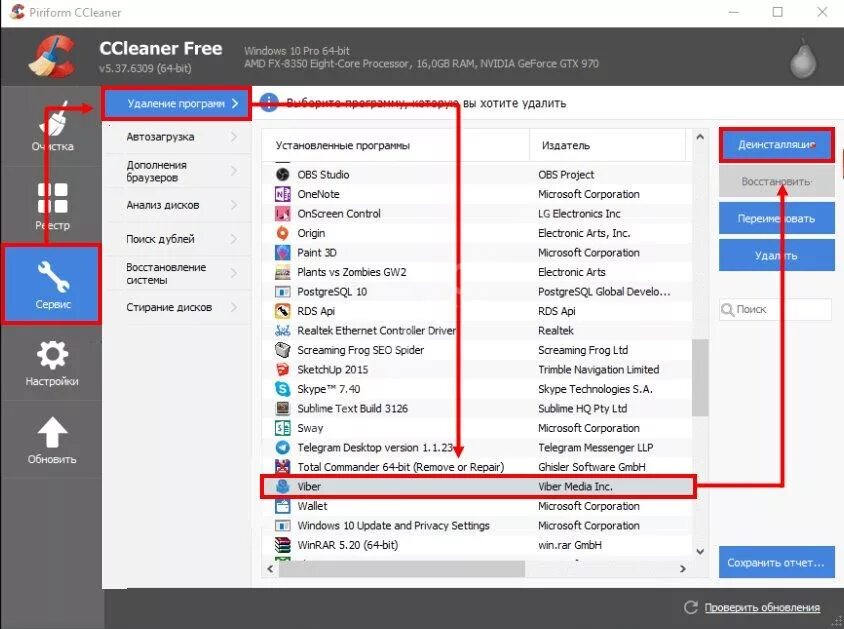Open Стирание дисков menu item

click(177, 307)
